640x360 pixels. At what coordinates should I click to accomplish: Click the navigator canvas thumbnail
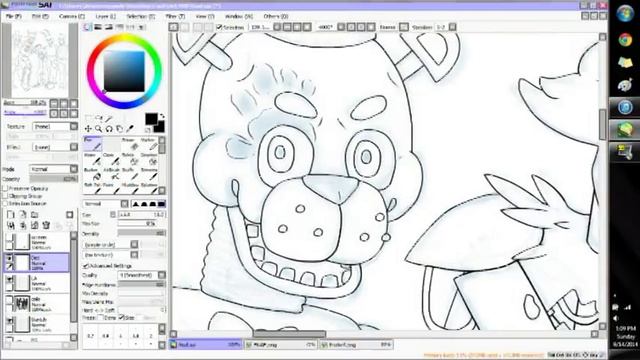coord(40,60)
